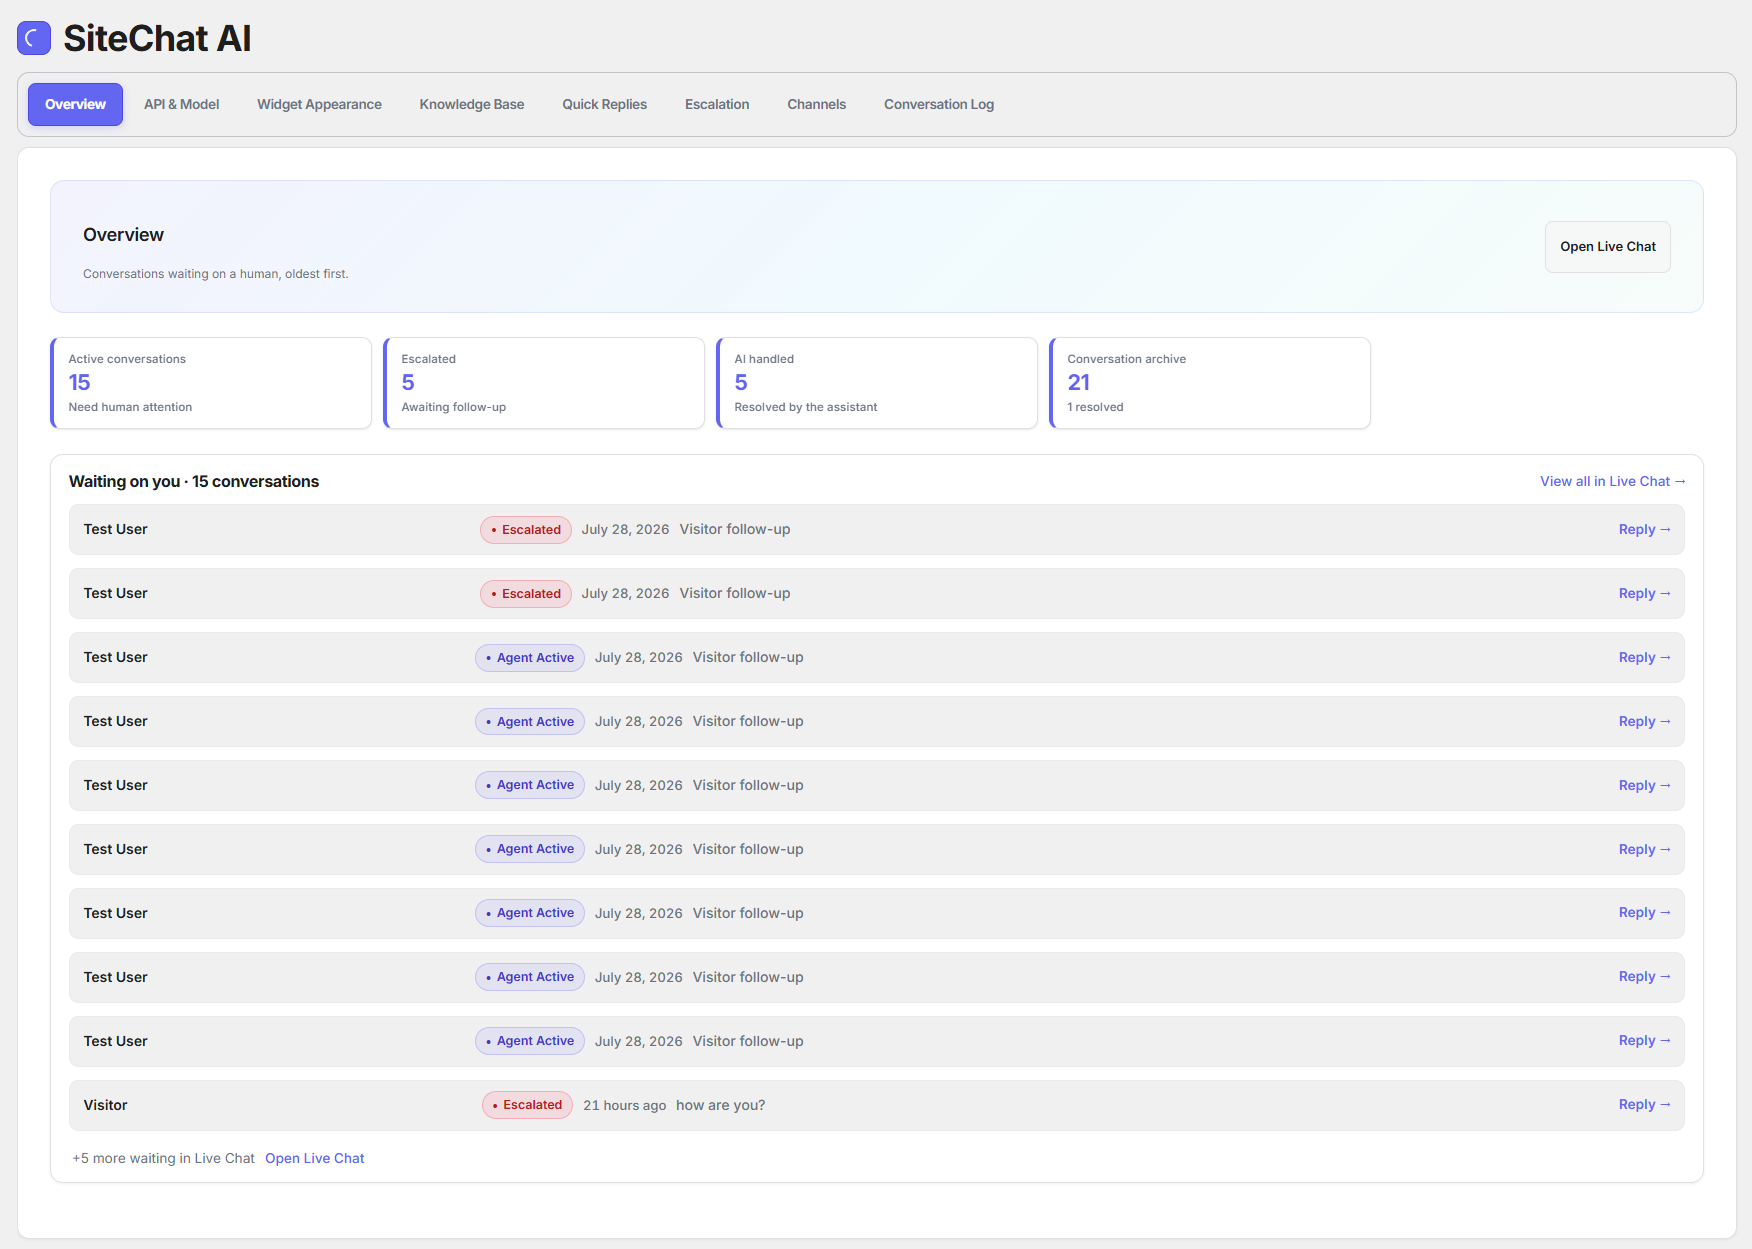Click the SiteChat AI logo icon
The width and height of the screenshot is (1752, 1249).
tap(34, 38)
